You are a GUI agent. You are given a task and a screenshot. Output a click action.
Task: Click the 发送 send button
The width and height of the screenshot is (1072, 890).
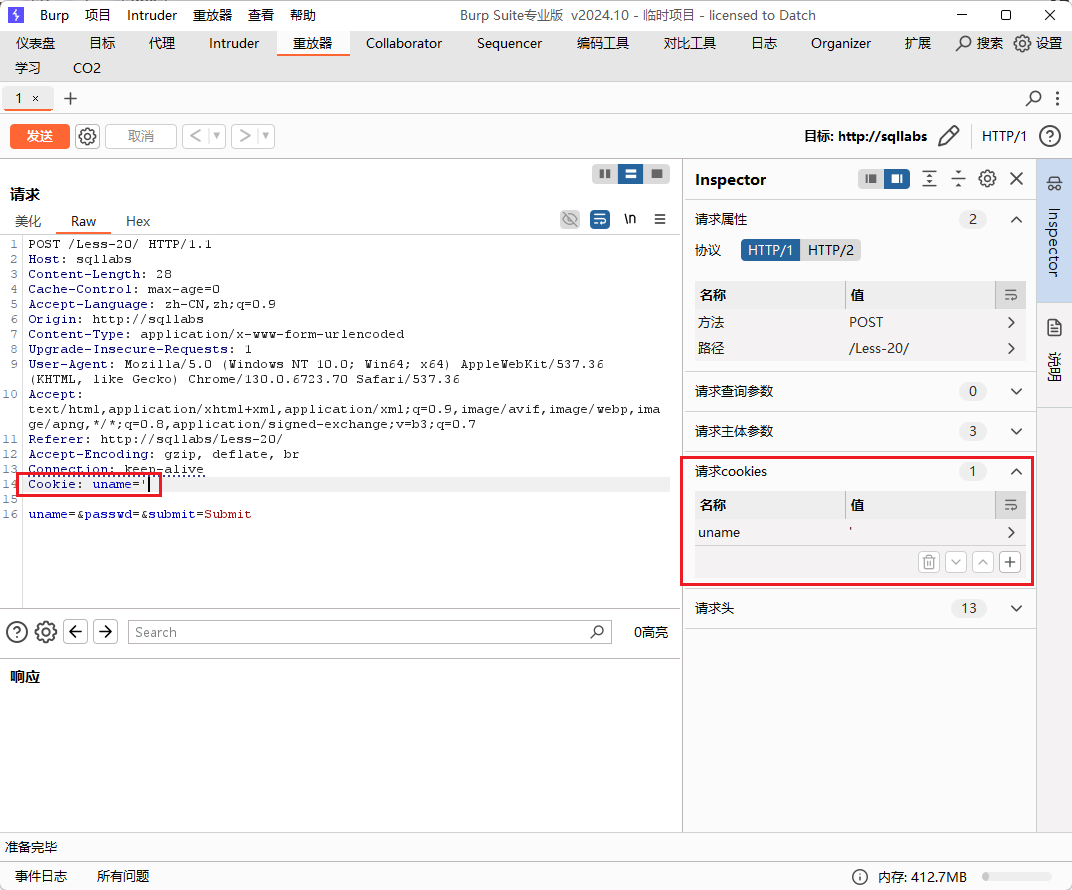pyautogui.click(x=40, y=136)
